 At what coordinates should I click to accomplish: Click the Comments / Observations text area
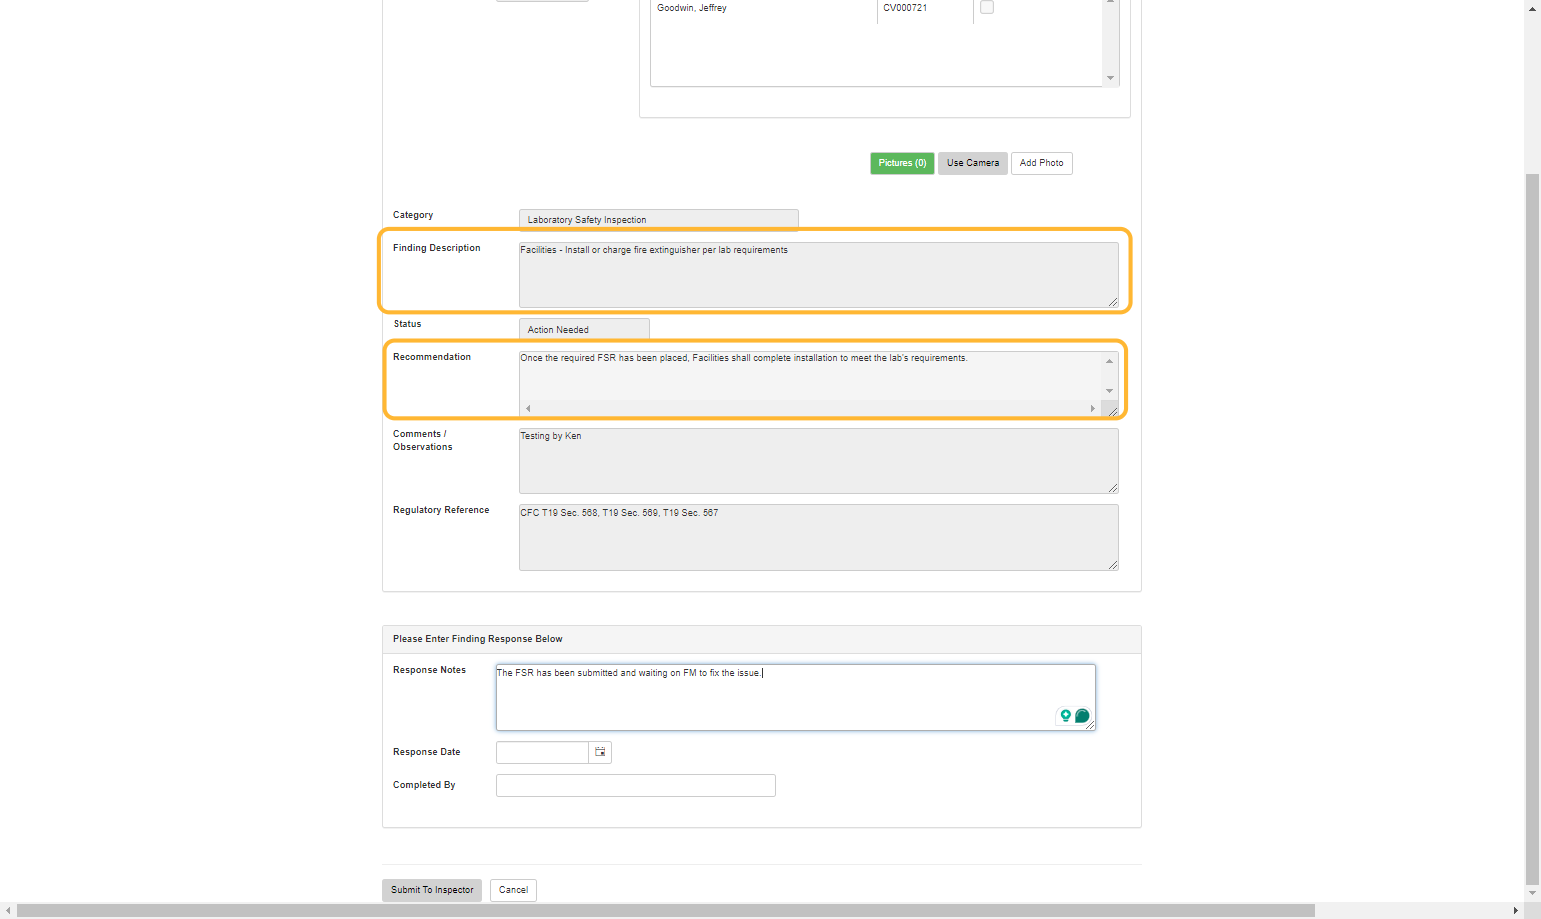(819, 460)
